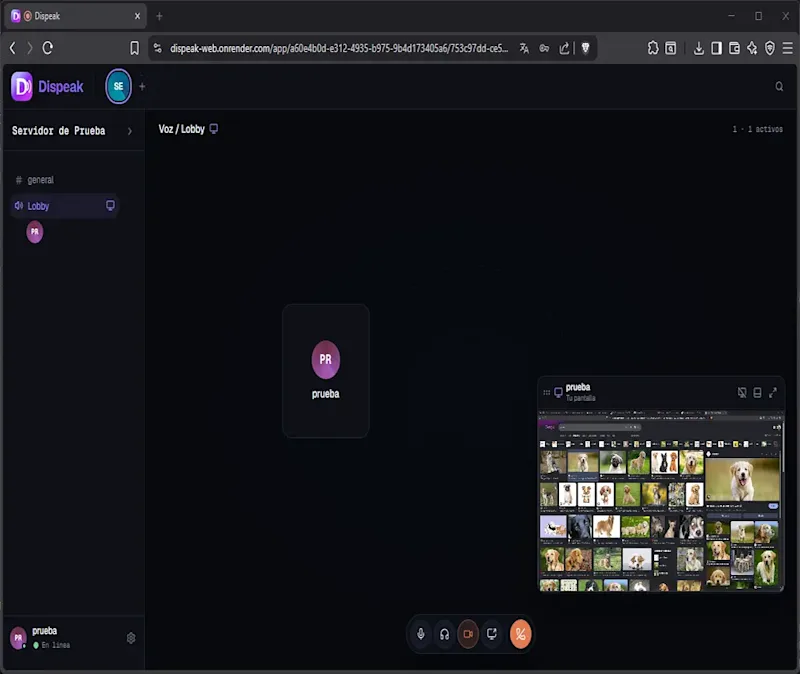Open the site settings icon in address bar
Screen dimensions: 800x674
point(158,48)
